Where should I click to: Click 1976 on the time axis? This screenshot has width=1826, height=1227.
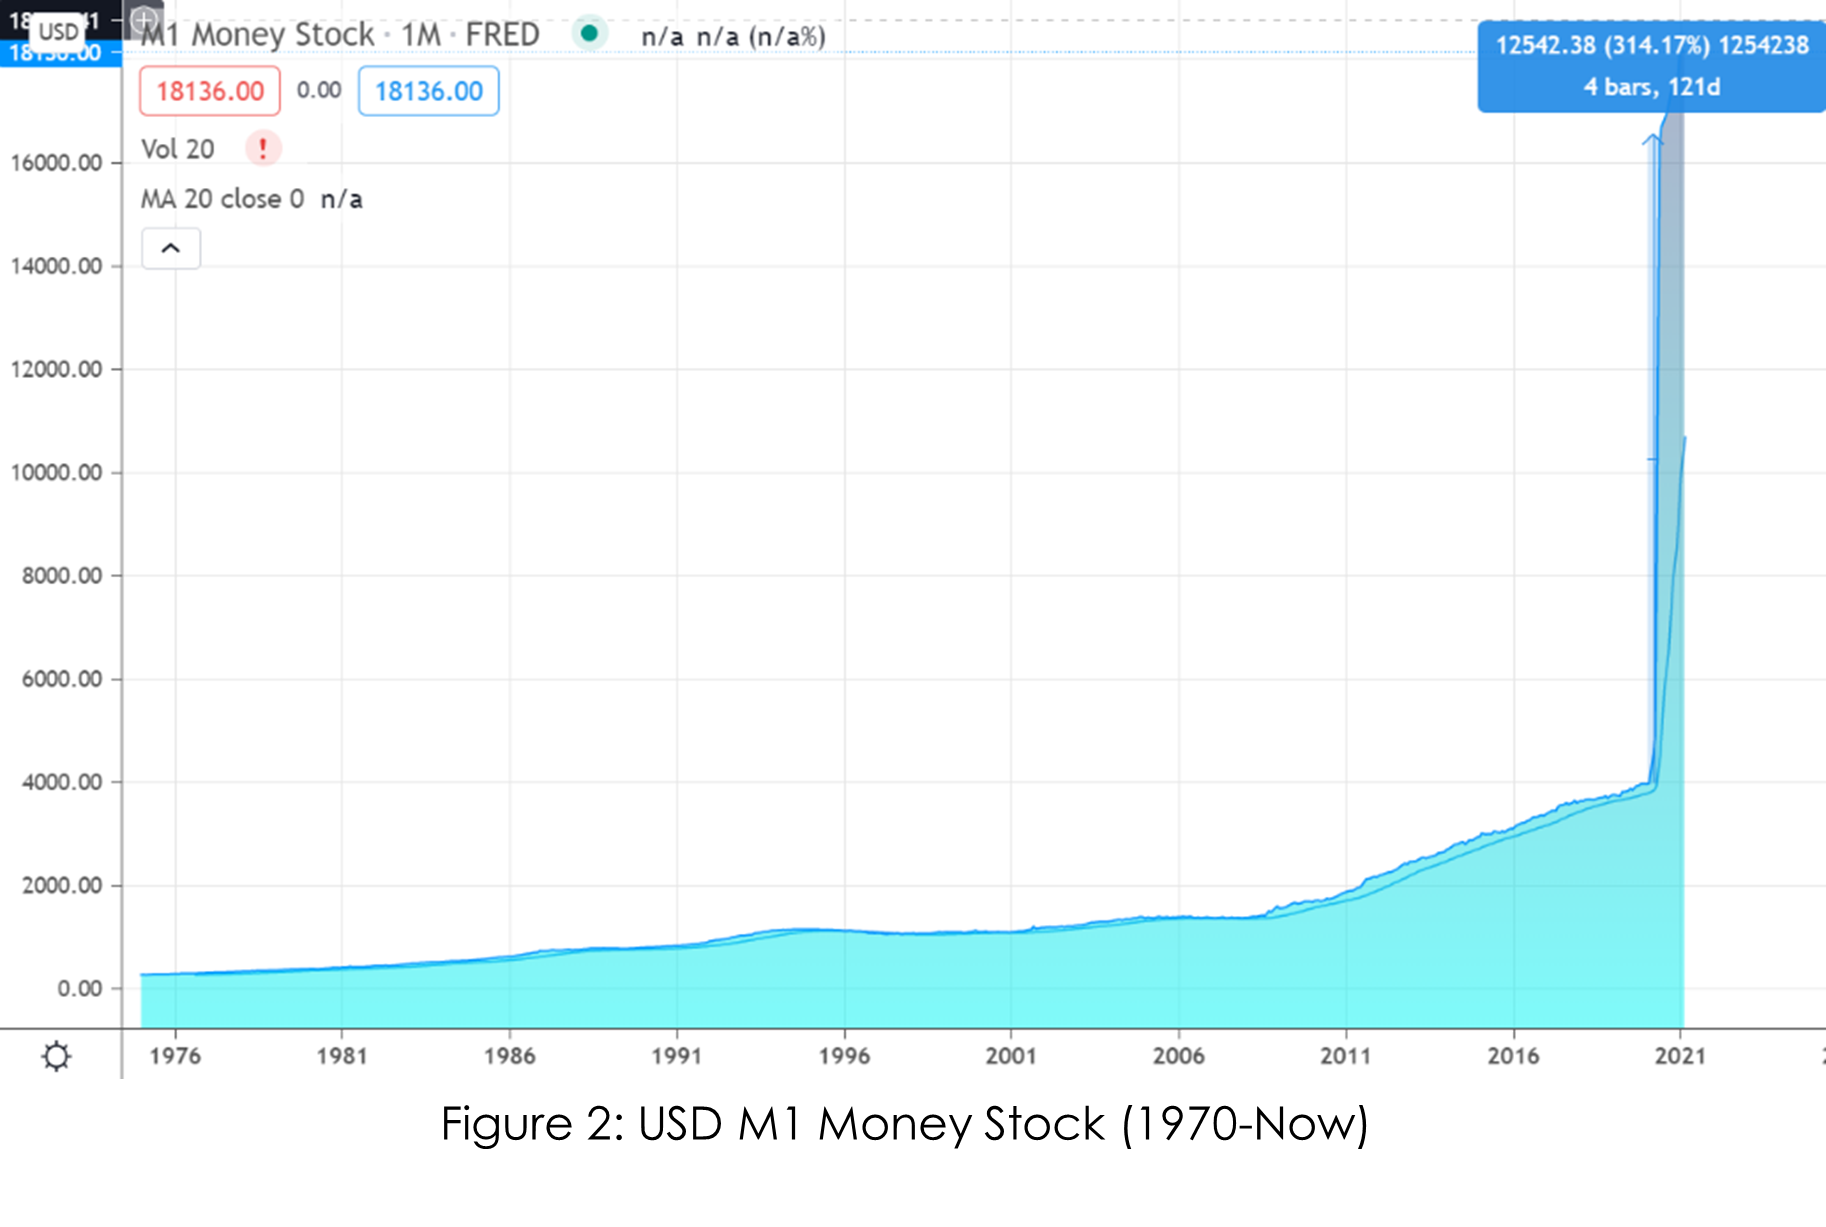[x=175, y=1056]
